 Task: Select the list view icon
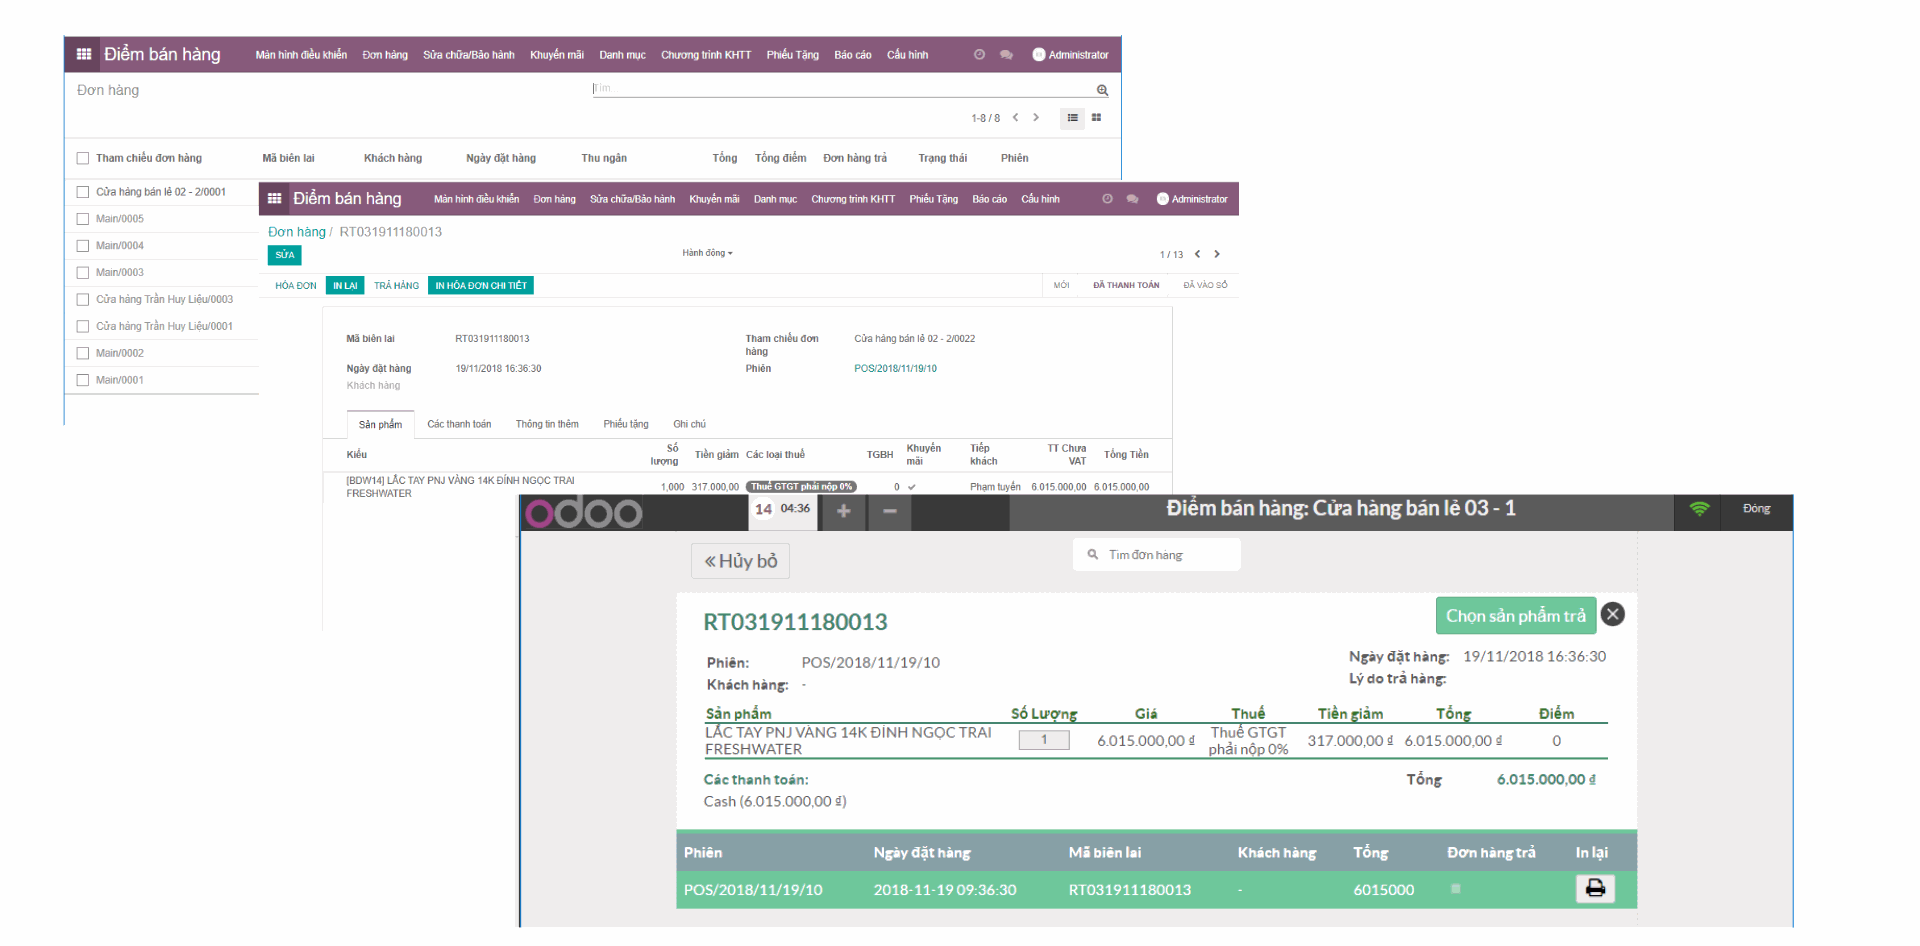(1071, 118)
